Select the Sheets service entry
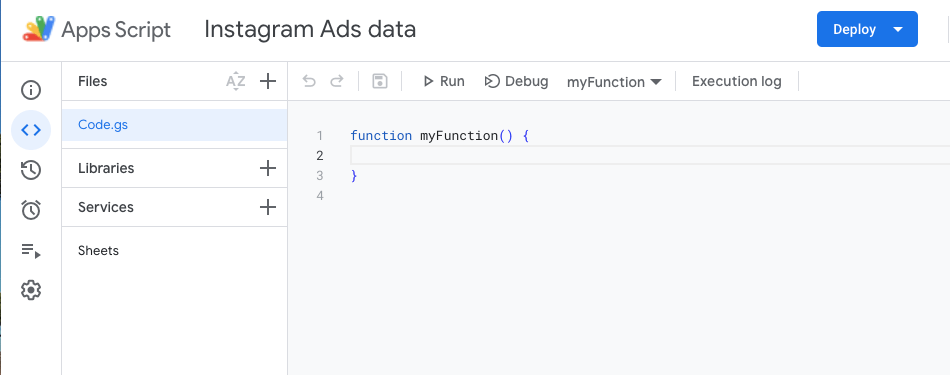The height and width of the screenshot is (375, 950). tap(98, 251)
